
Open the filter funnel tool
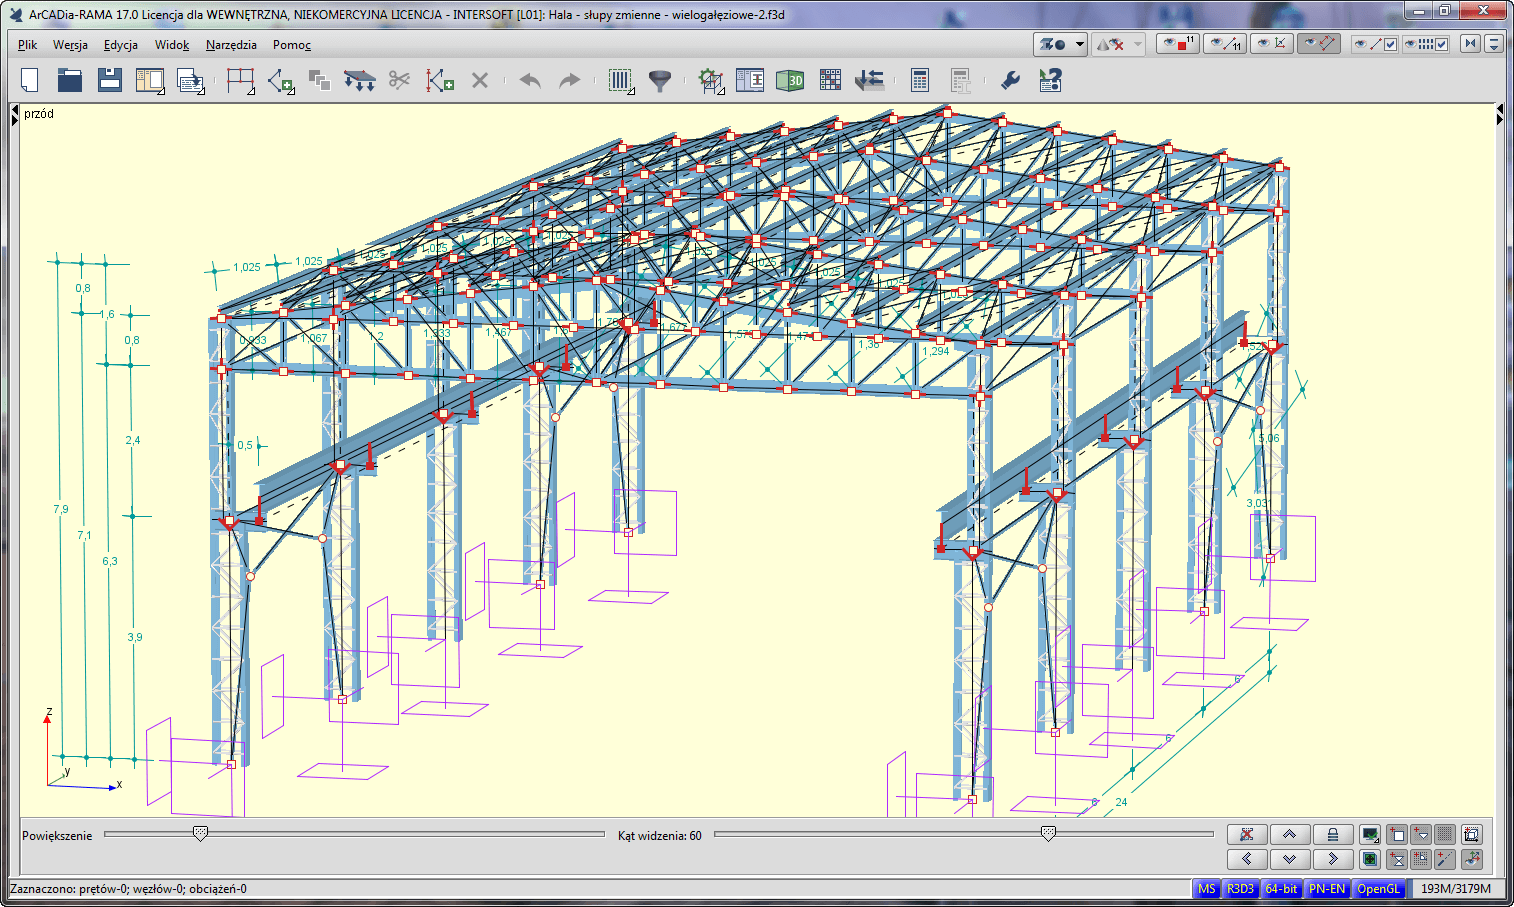pyautogui.click(x=660, y=79)
